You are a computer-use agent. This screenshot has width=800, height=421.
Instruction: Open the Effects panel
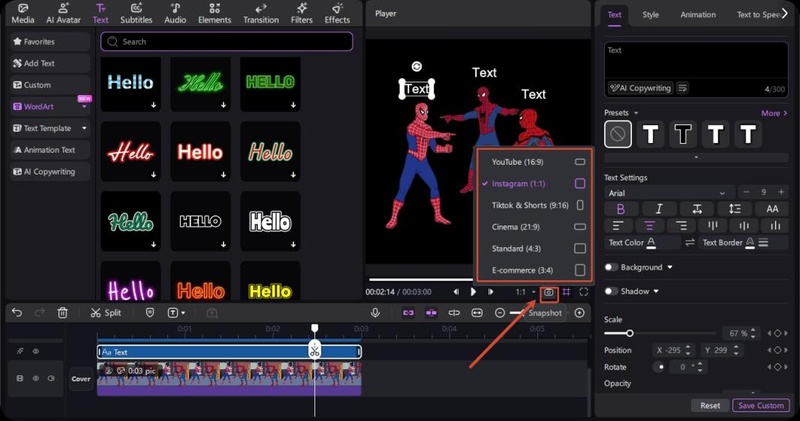(337, 14)
